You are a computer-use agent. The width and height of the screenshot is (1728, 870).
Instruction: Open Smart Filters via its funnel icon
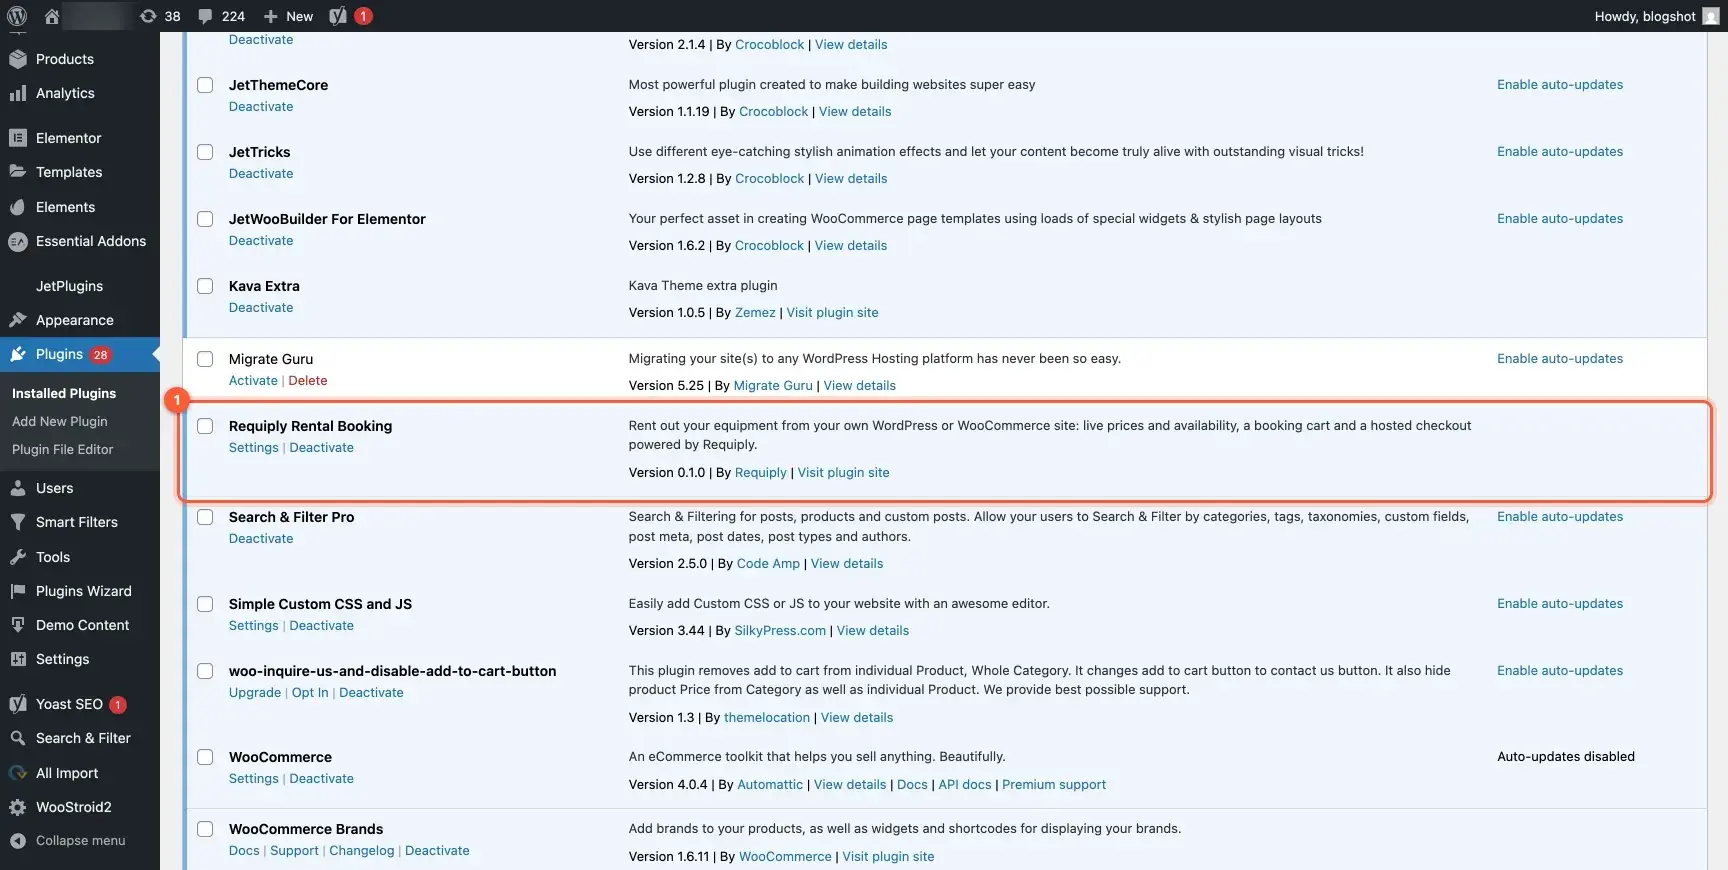click(18, 522)
